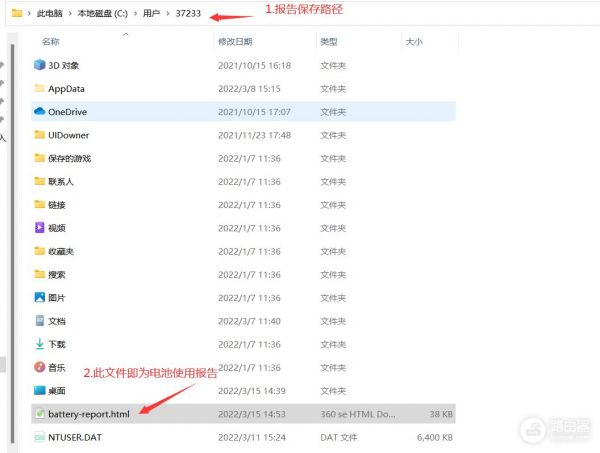Screen dimensions: 600x453
Task: Click the 图片 pictures folder icon
Action: click(x=39, y=297)
